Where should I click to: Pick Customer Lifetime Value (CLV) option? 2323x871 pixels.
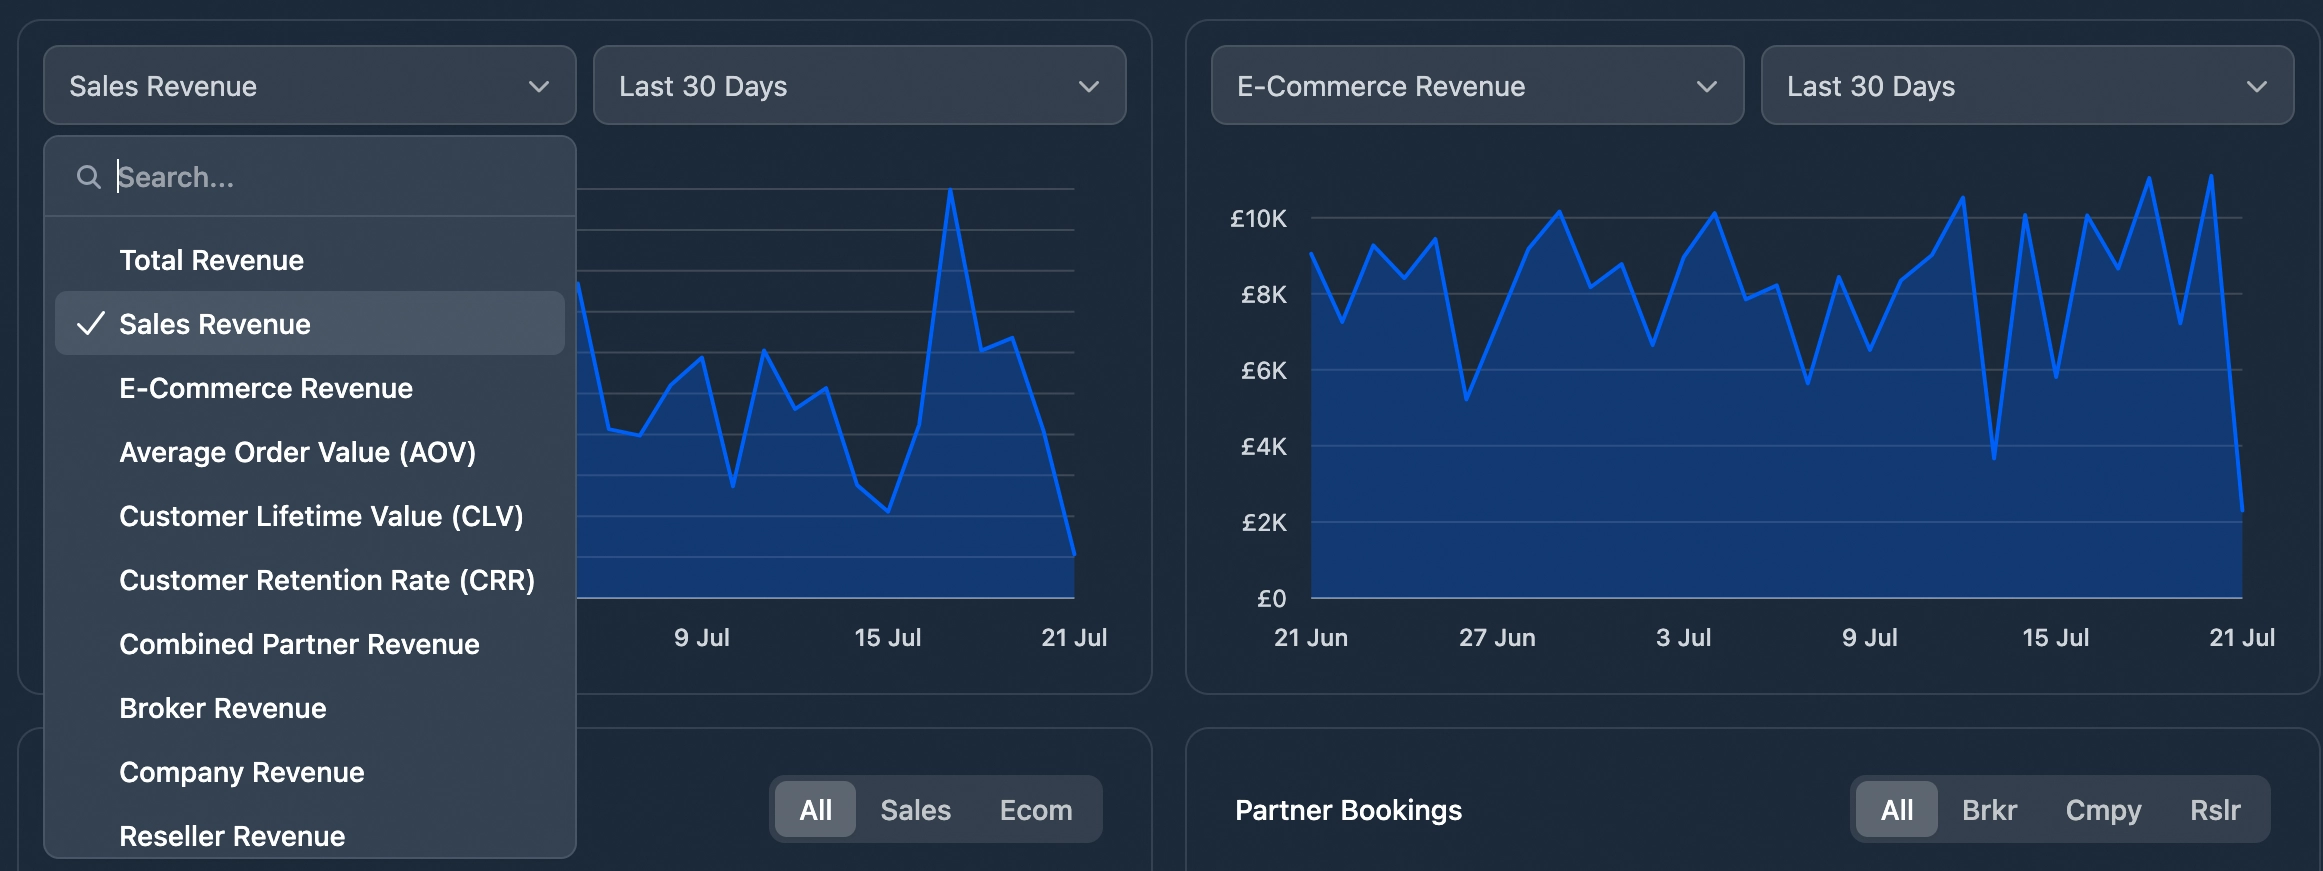[321, 516]
